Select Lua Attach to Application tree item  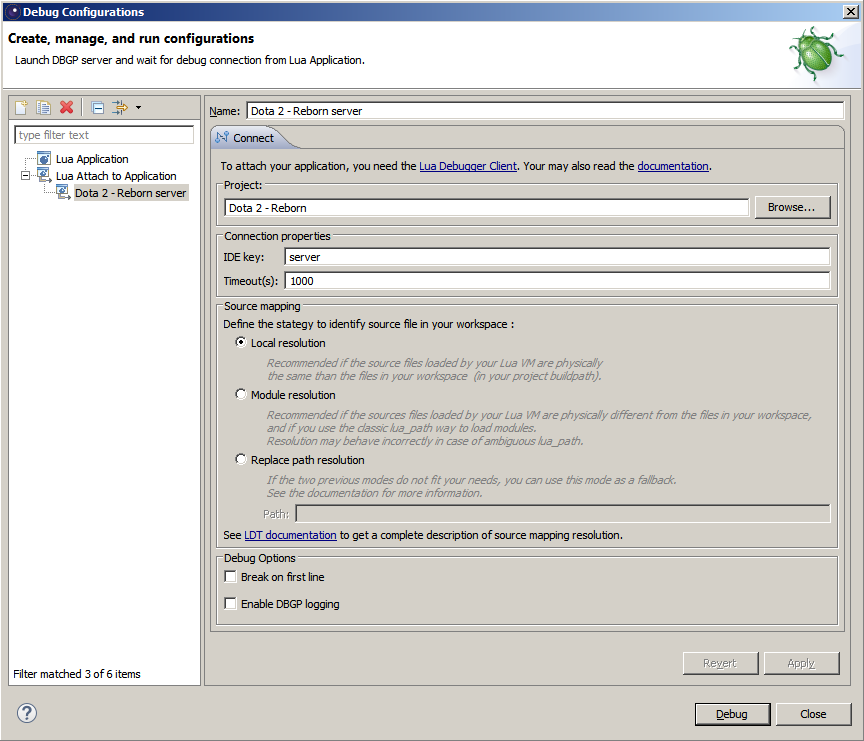116,176
